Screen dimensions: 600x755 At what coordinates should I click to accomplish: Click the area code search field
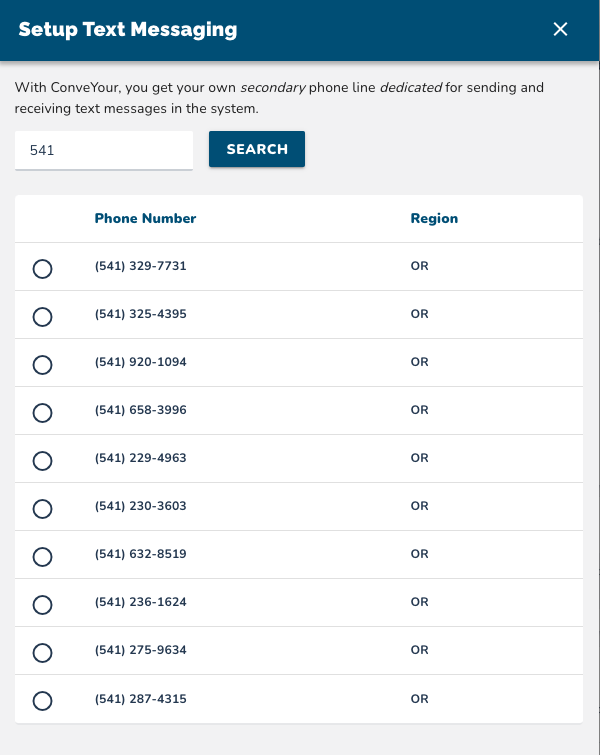pos(103,150)
